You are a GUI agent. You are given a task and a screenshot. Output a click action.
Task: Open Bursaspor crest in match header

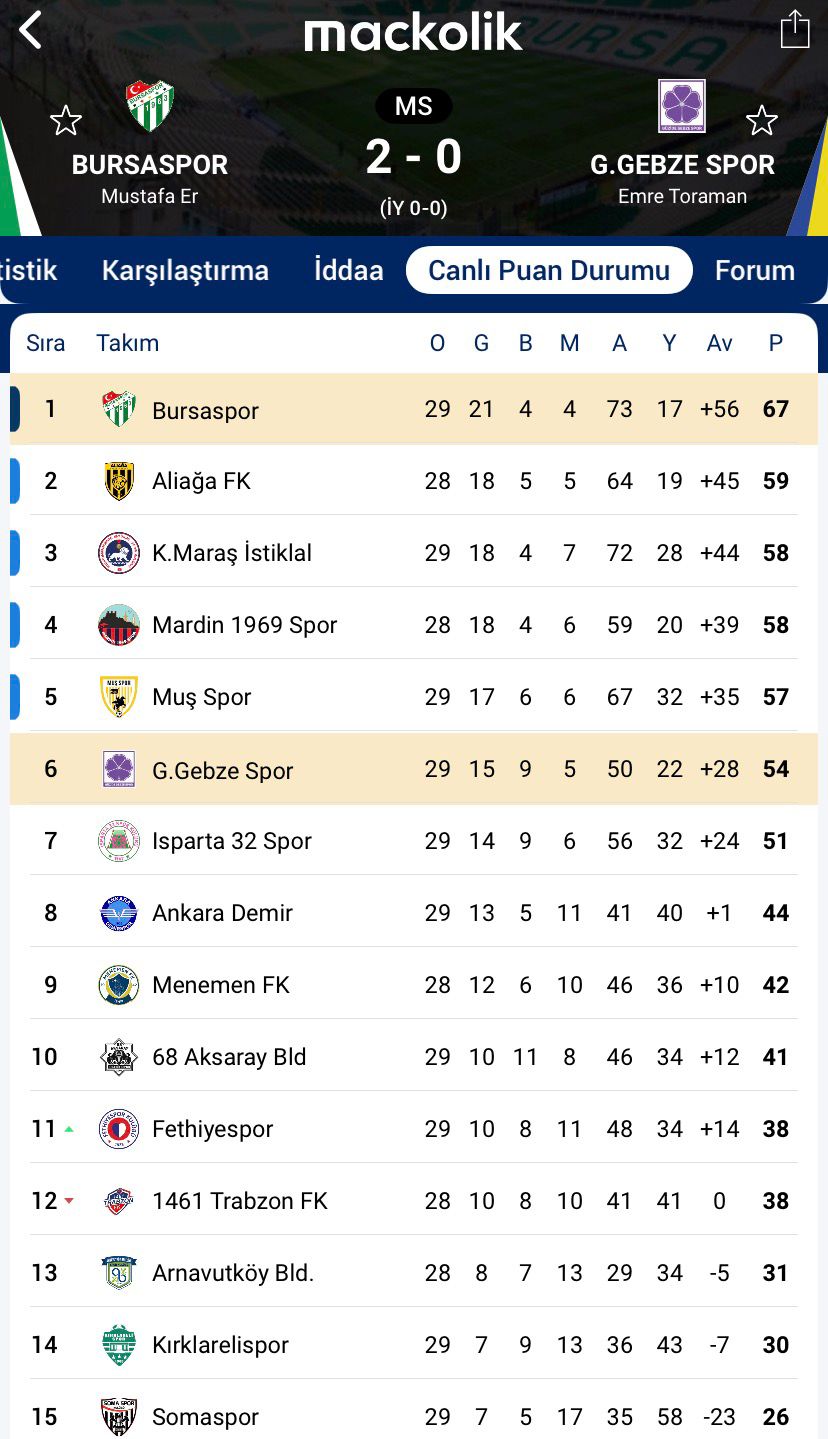[x=150, y=106]
